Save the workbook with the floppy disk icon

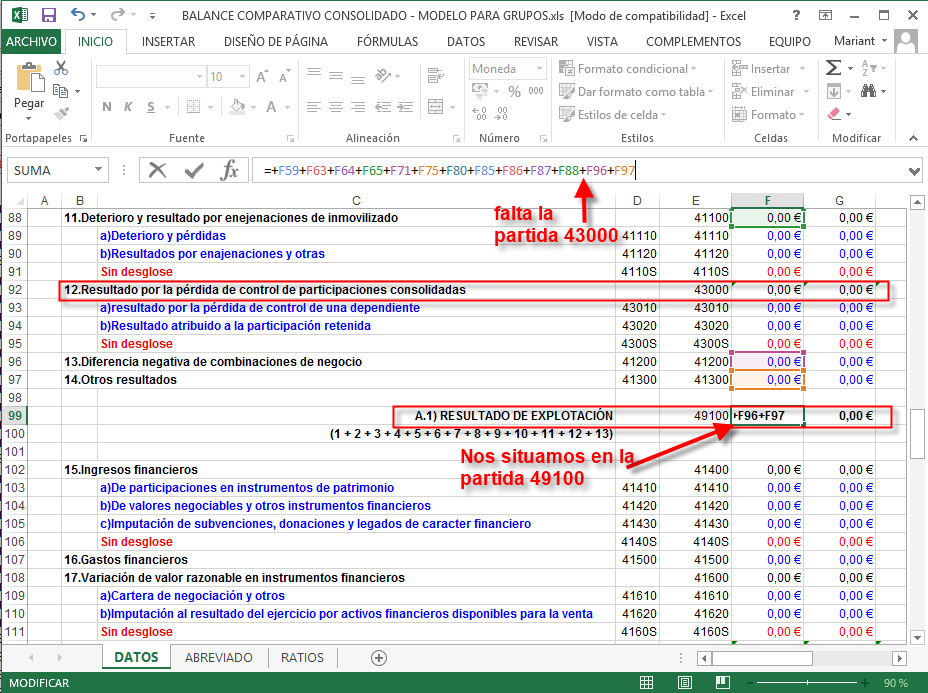tap(49, 15)
